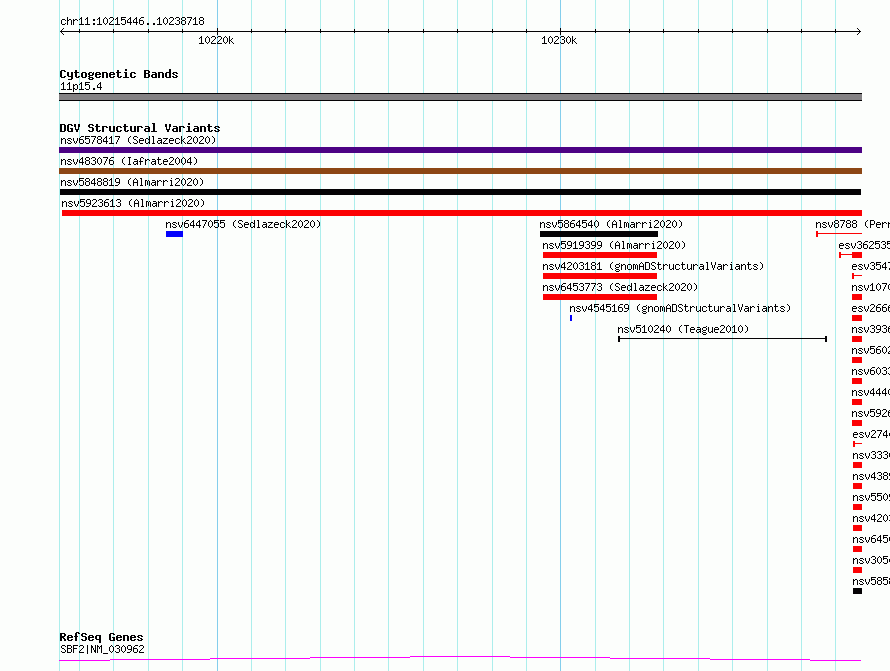Click the nsv6447055 (Sedlazeck2020) label
This screenshot has width=890, height=671.
click(x=243, y=224)
